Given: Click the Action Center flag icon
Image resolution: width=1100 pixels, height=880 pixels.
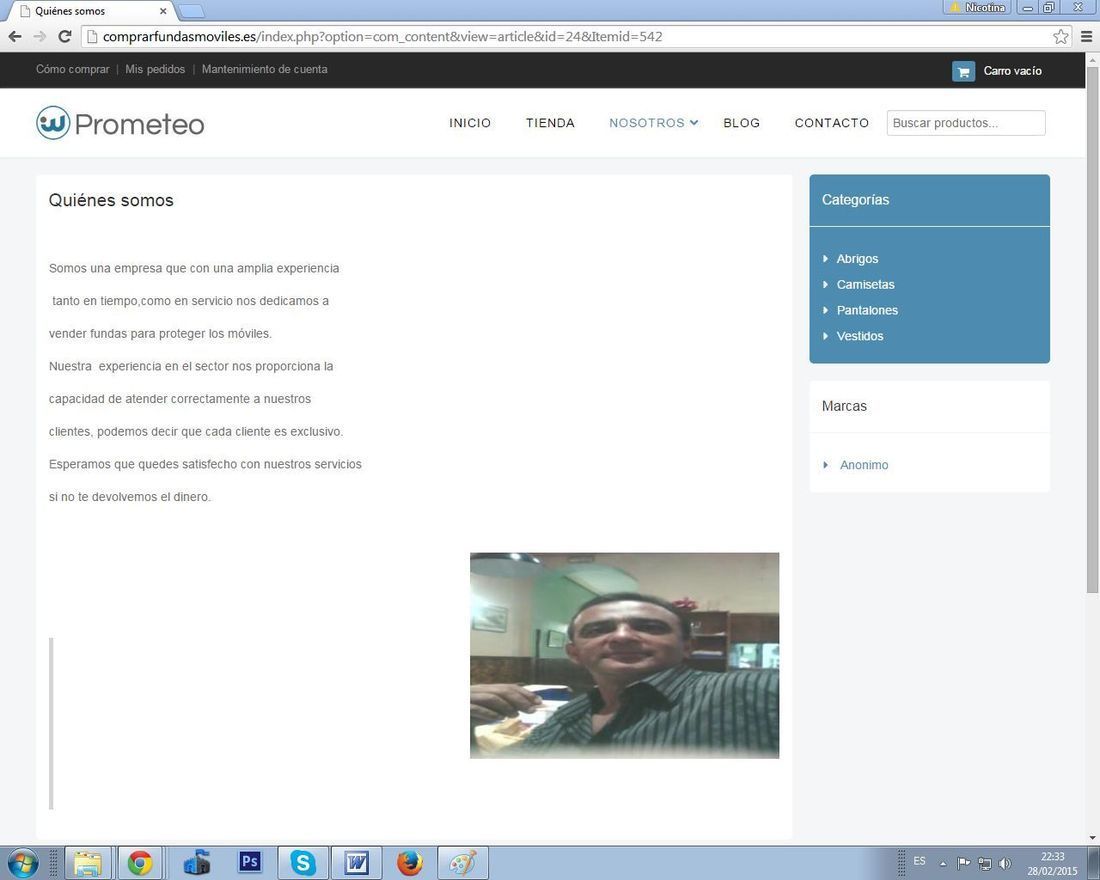Looking at the screenshot, I should pyautogui.click(x=964, y=864).
